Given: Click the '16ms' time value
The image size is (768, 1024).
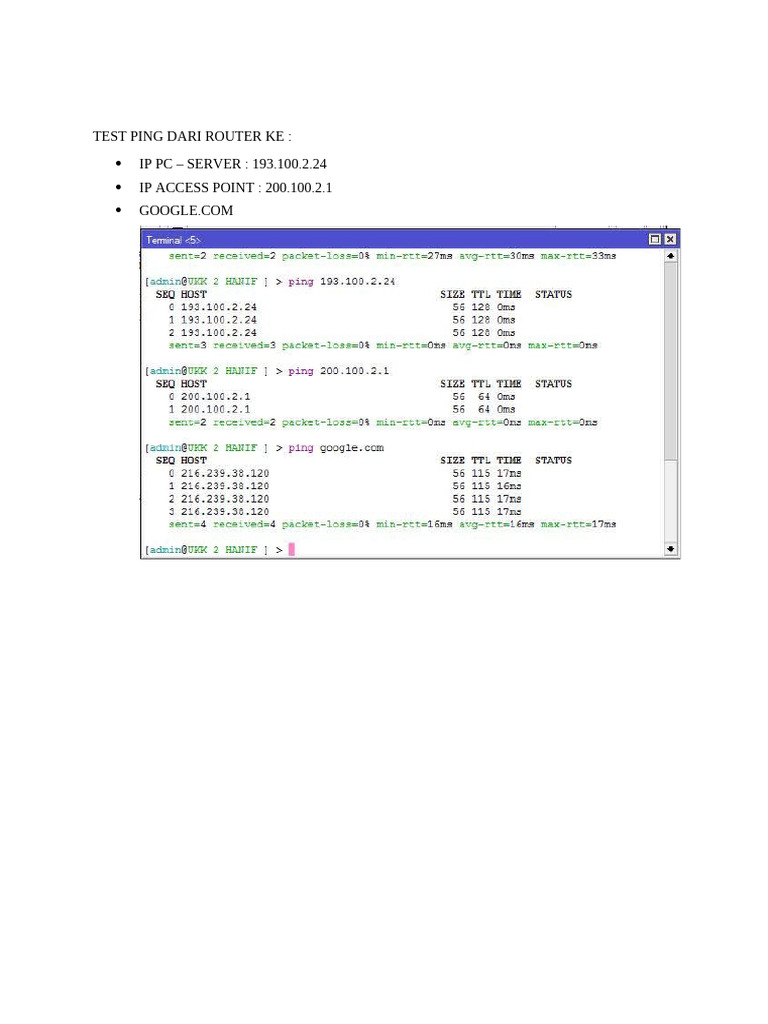Looking at the screenshot, I should pos(509,486).
